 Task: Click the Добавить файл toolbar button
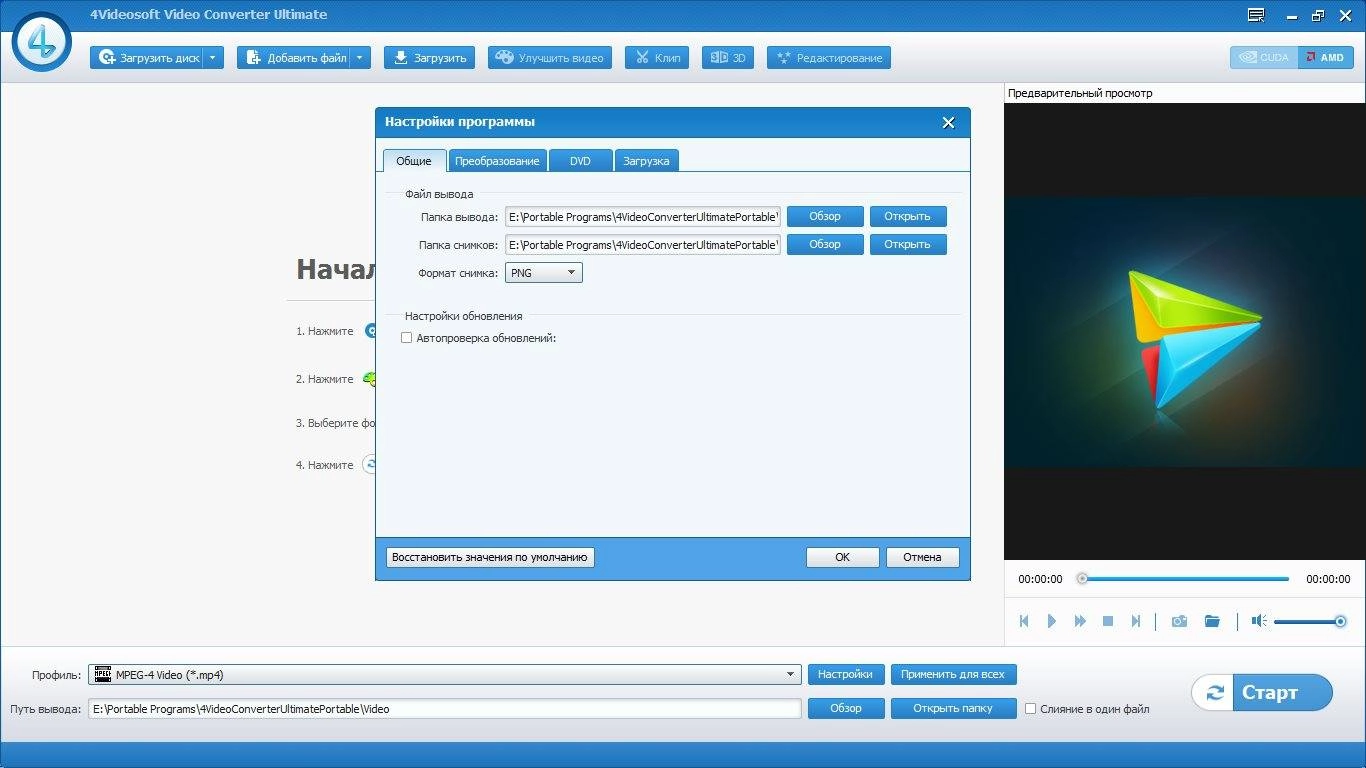coord(295,58)
